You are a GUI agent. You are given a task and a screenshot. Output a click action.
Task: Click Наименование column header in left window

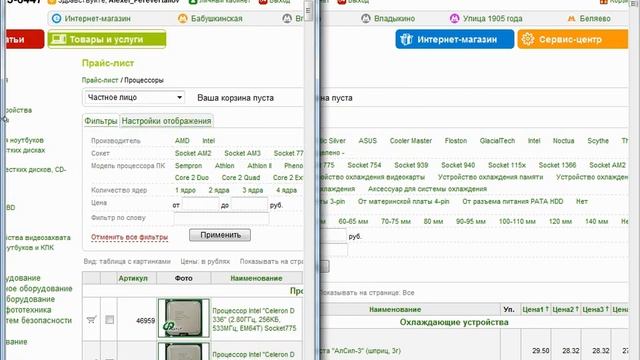[256, 278]
